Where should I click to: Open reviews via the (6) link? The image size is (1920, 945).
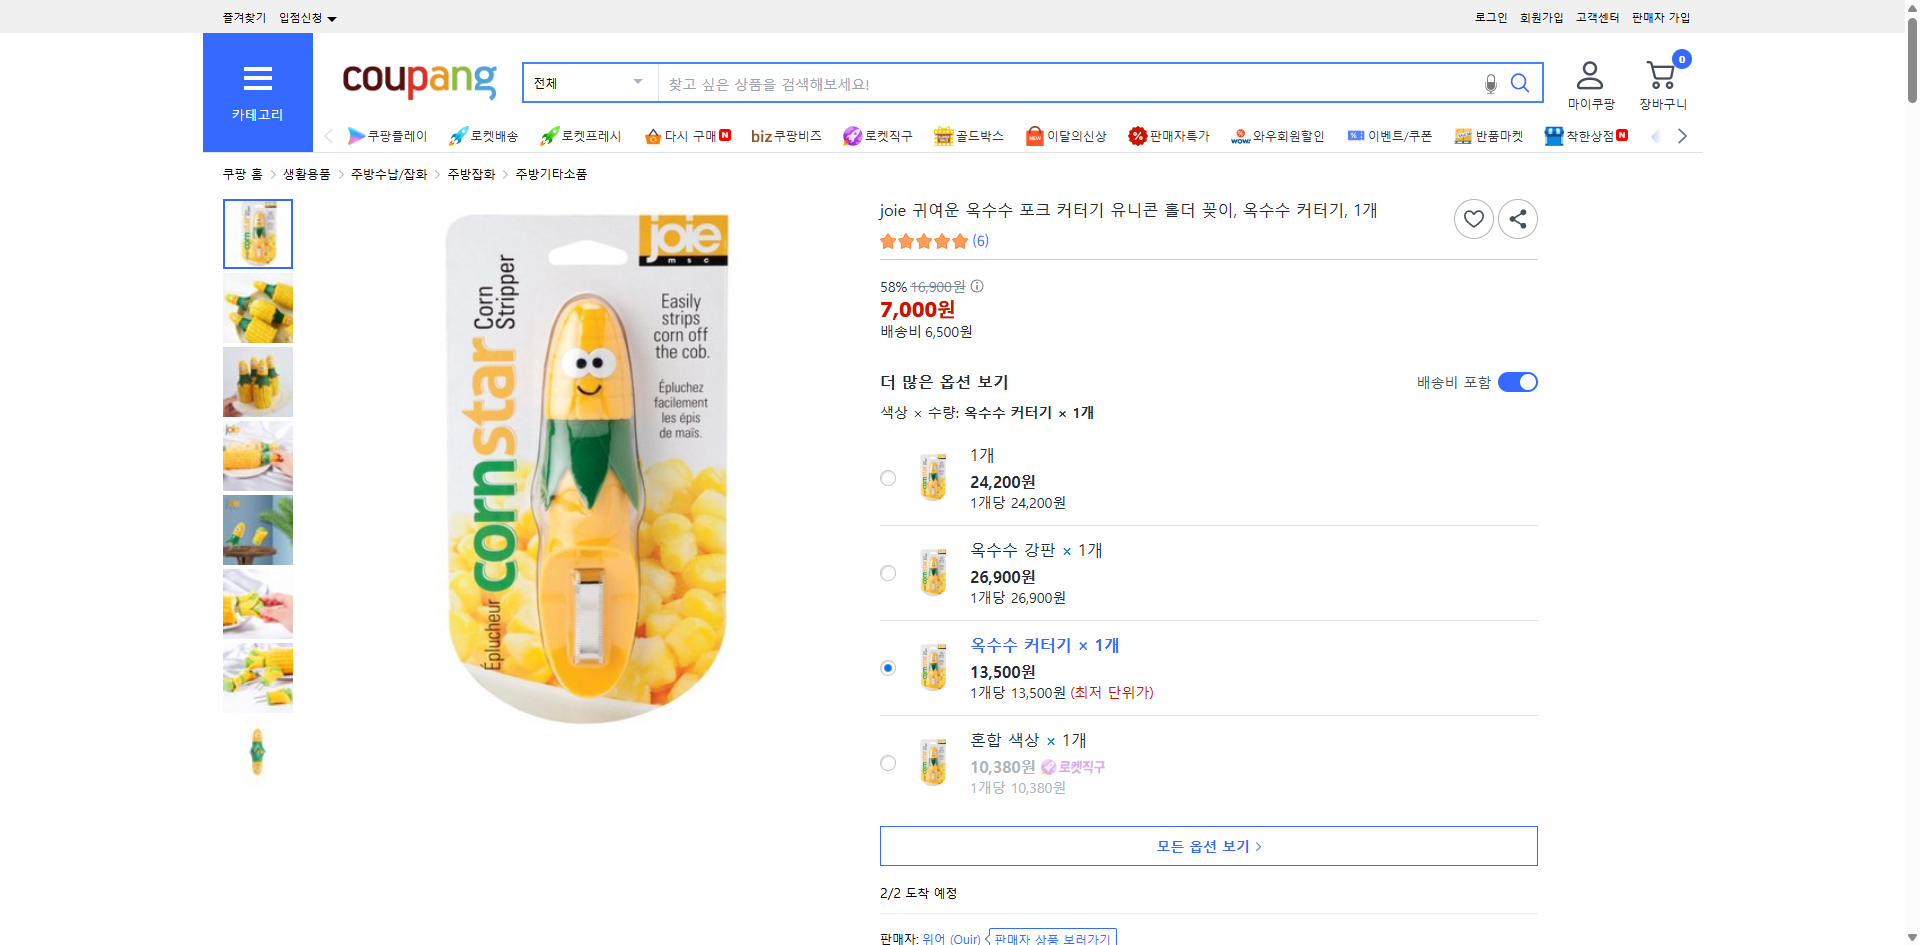[981, 240]
